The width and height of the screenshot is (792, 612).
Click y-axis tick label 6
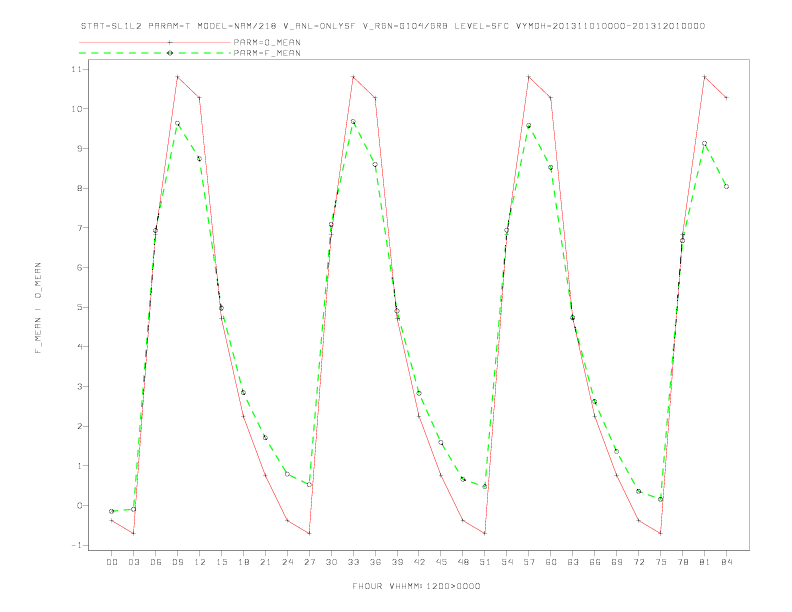80,268
